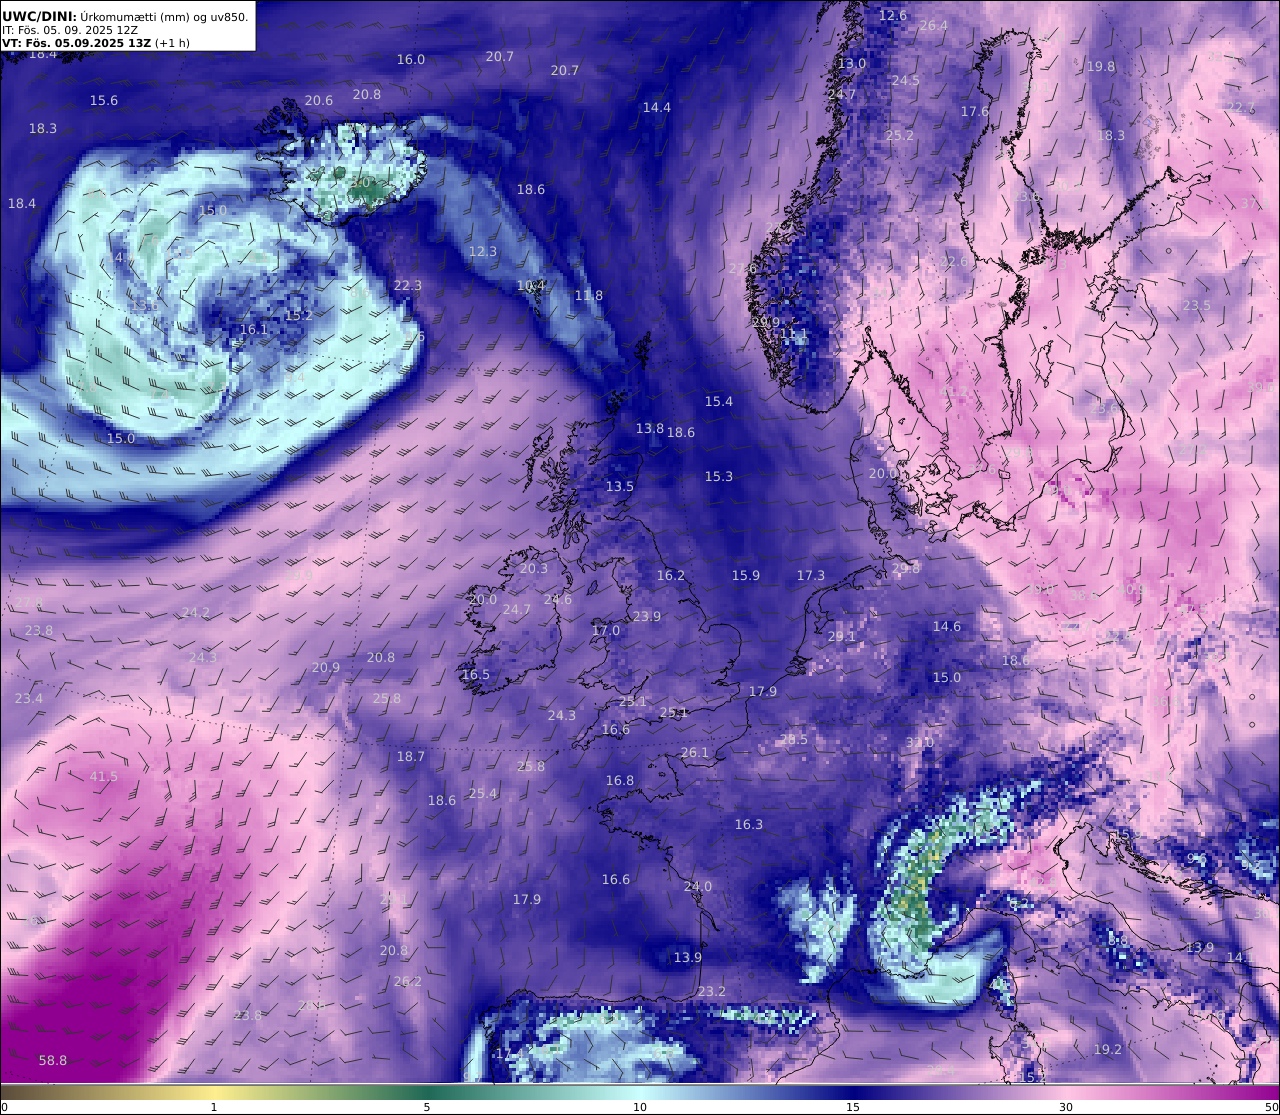Click the 17.0 value over Wales
The width and height of the screenshot is (1280, 1115).
[x=606, y=630]
